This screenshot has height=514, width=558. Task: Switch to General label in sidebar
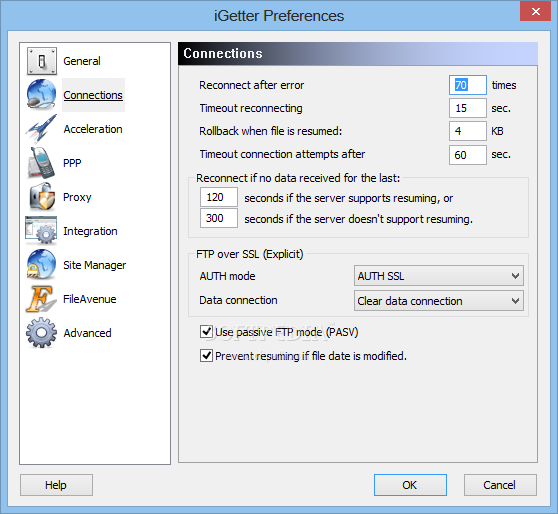[x=82, y=61]
